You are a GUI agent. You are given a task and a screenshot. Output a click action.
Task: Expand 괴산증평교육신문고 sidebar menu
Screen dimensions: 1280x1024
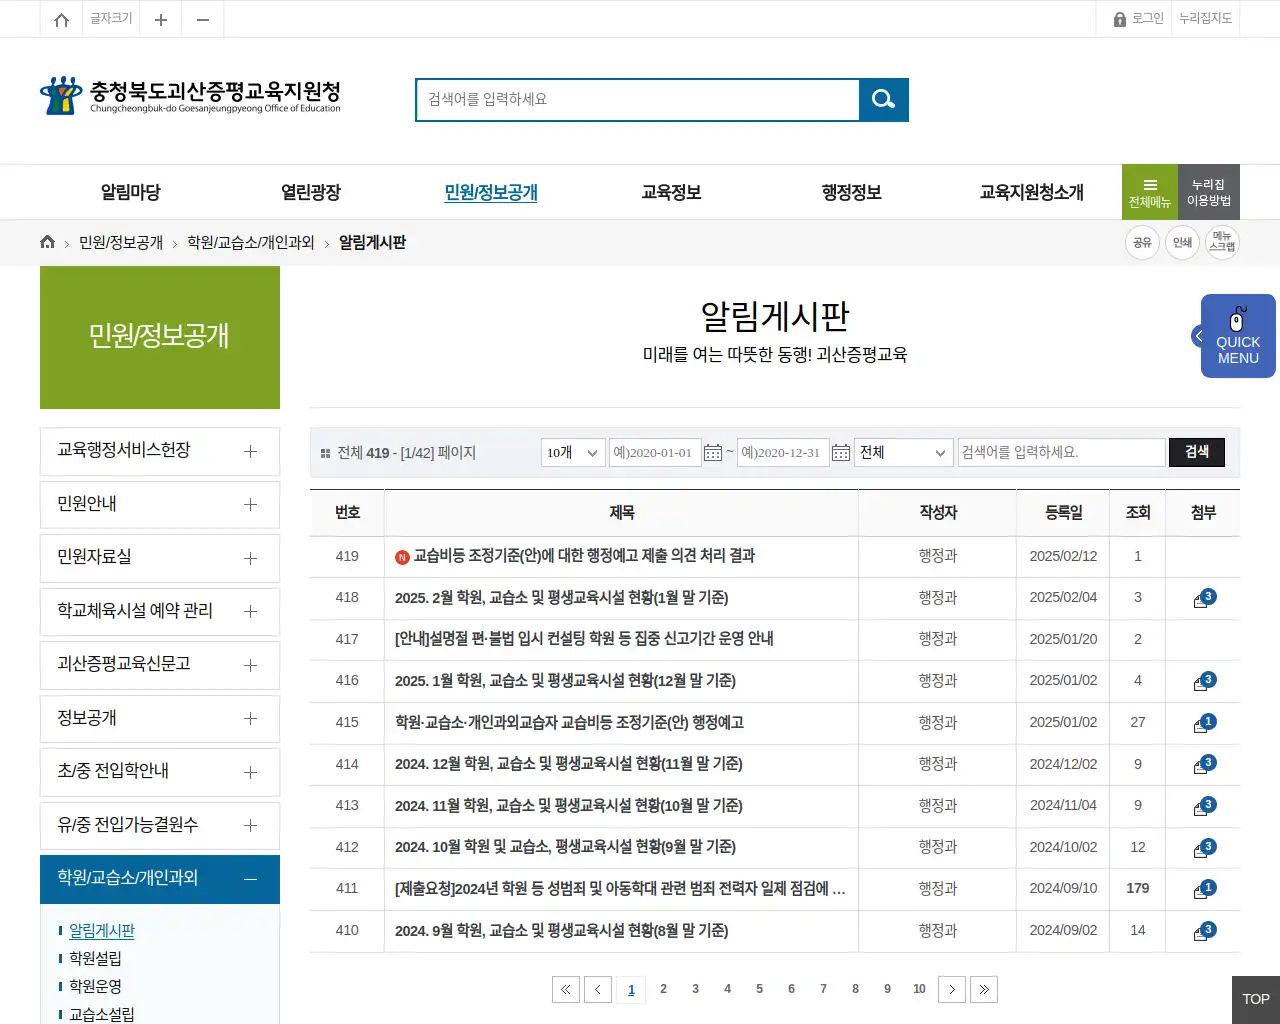click(x=160, y=665)
